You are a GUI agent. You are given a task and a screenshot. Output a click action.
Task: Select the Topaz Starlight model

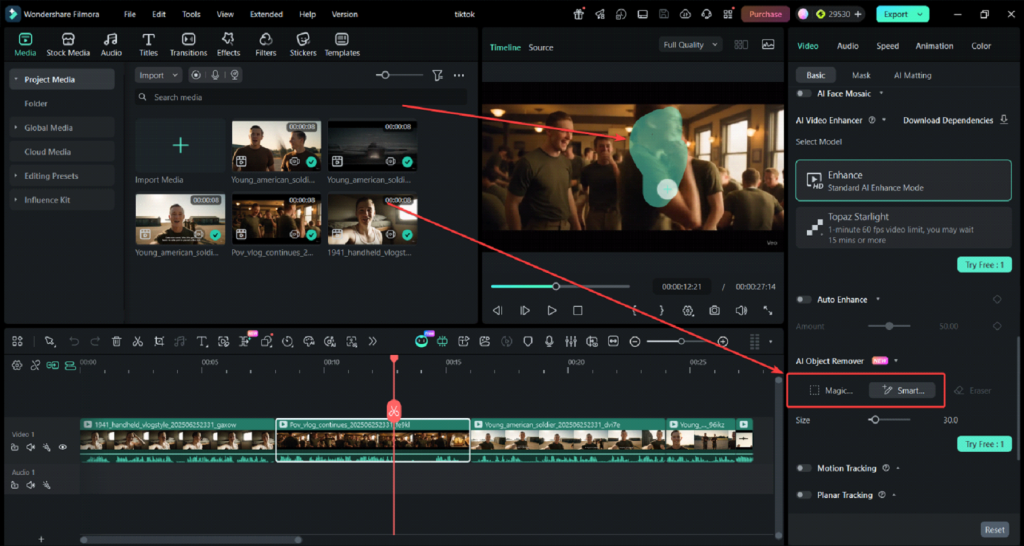coord(904,227)
